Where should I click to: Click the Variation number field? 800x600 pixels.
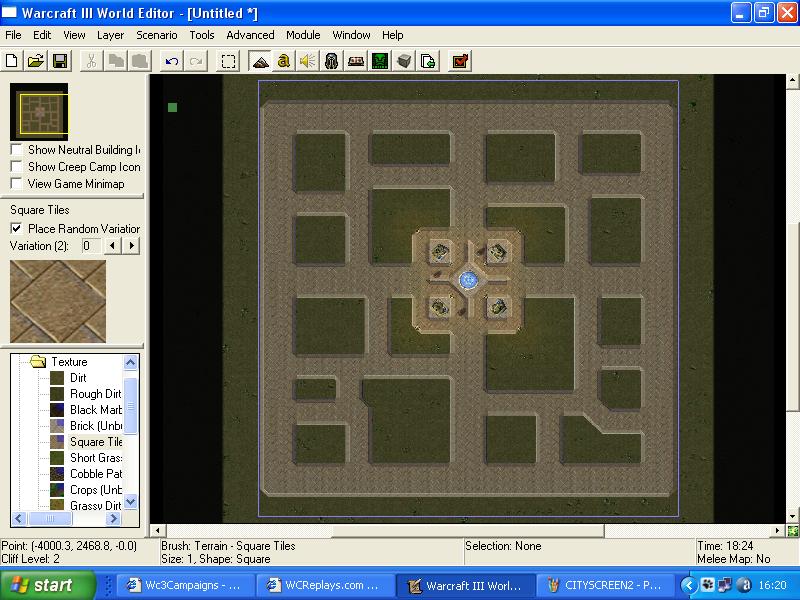(x=91, y=246)
